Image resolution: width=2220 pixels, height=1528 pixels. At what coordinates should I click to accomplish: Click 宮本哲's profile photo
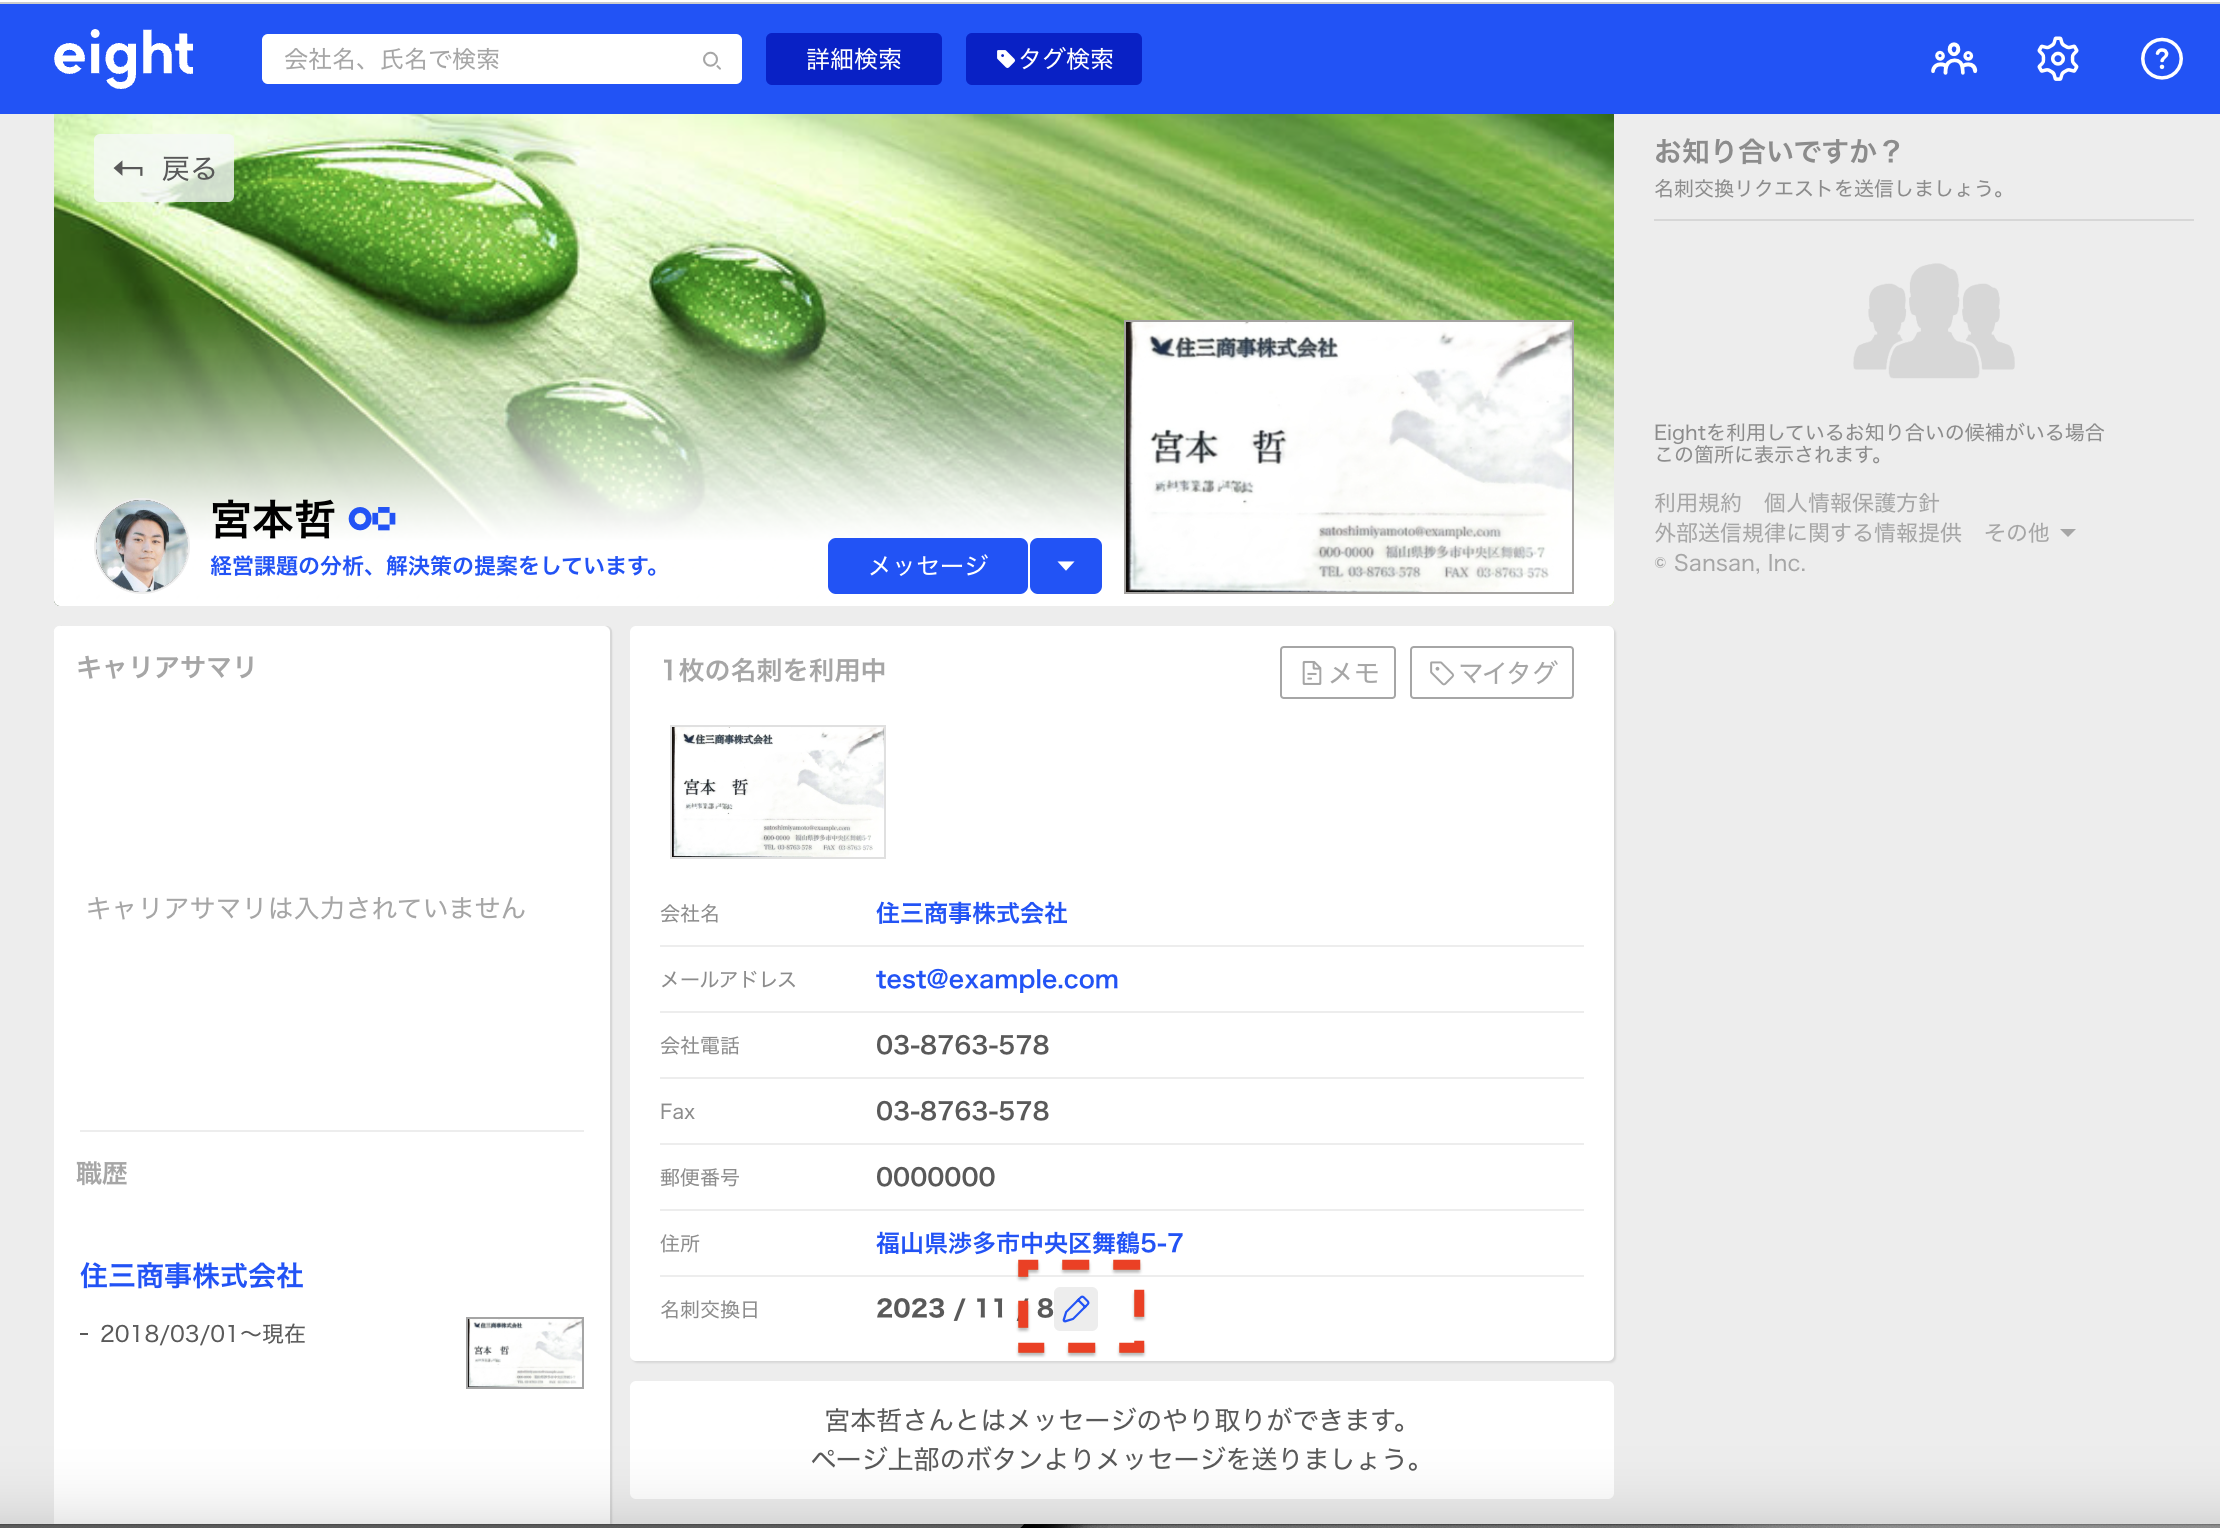pyautogui.click(x=142, y=545)
